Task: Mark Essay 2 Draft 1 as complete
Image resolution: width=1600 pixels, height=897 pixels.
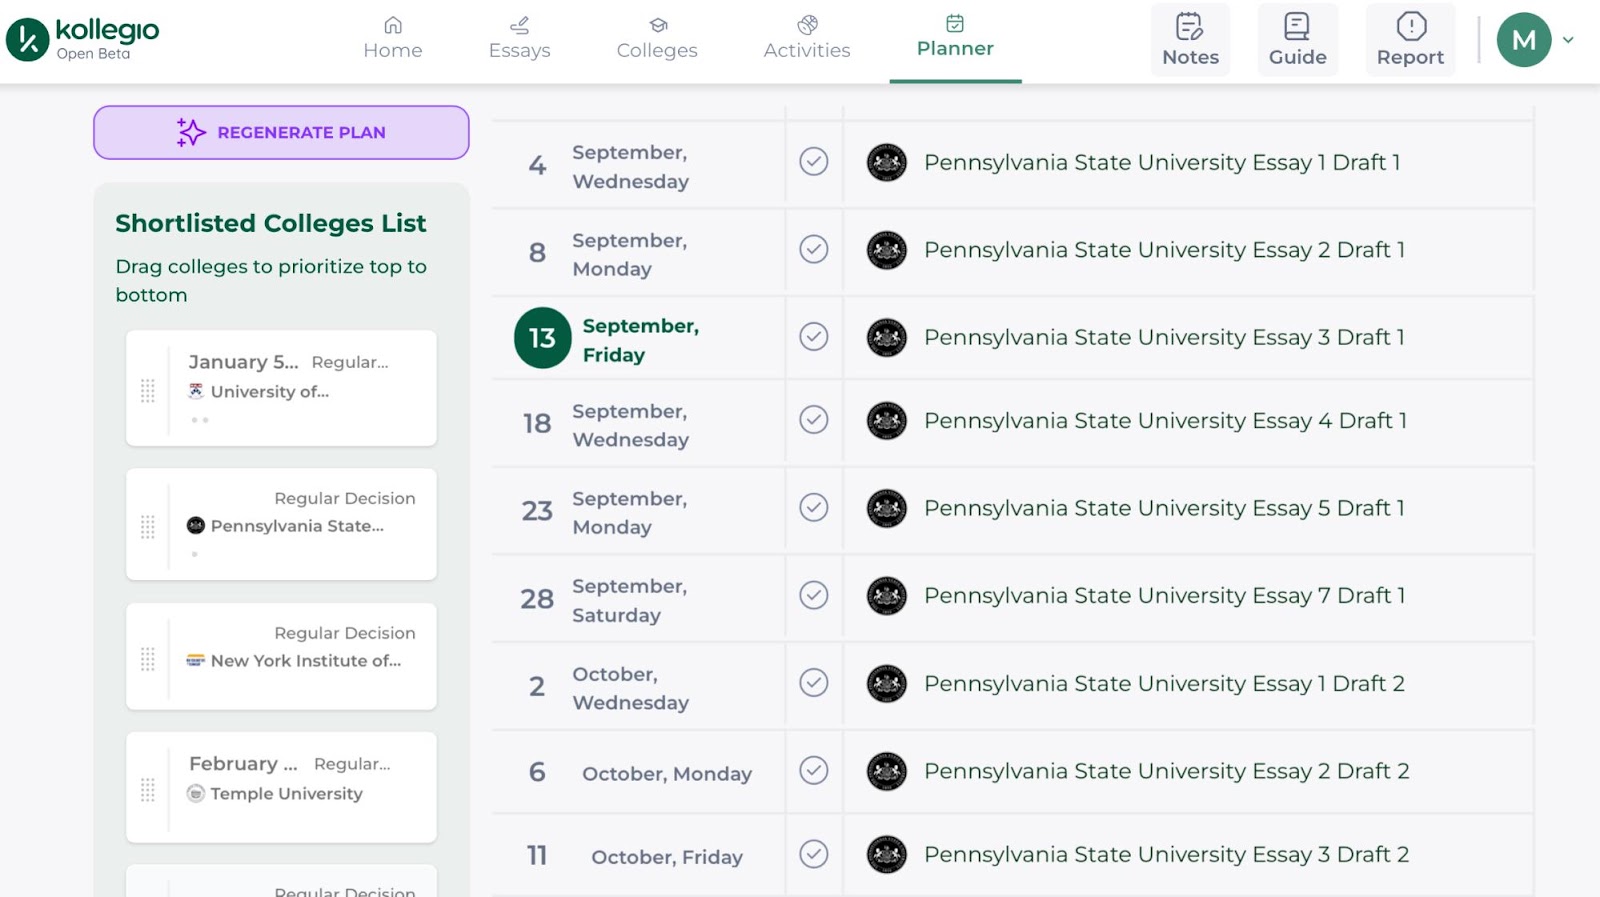Action: [814, 249]
